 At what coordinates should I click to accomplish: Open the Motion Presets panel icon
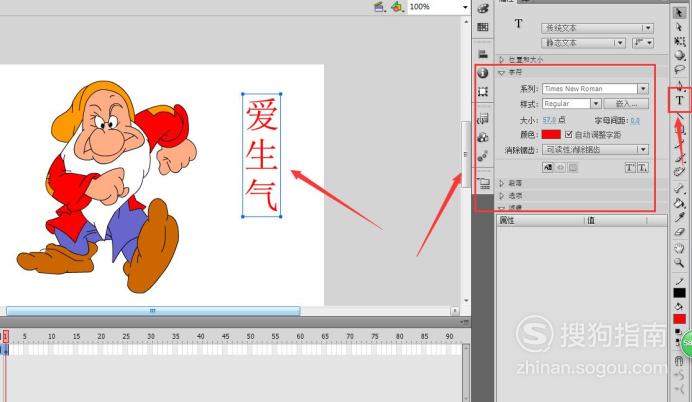(x=483, y=156)
